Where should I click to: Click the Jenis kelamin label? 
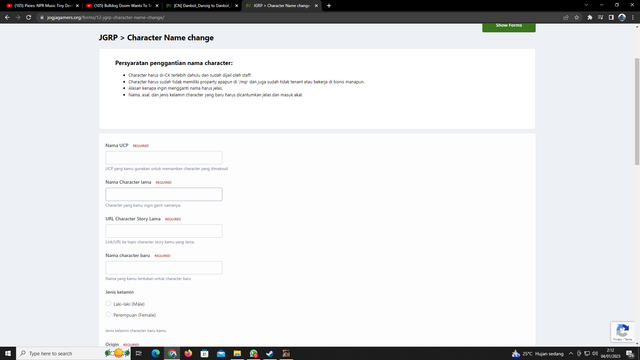click(x=120, y=292)
